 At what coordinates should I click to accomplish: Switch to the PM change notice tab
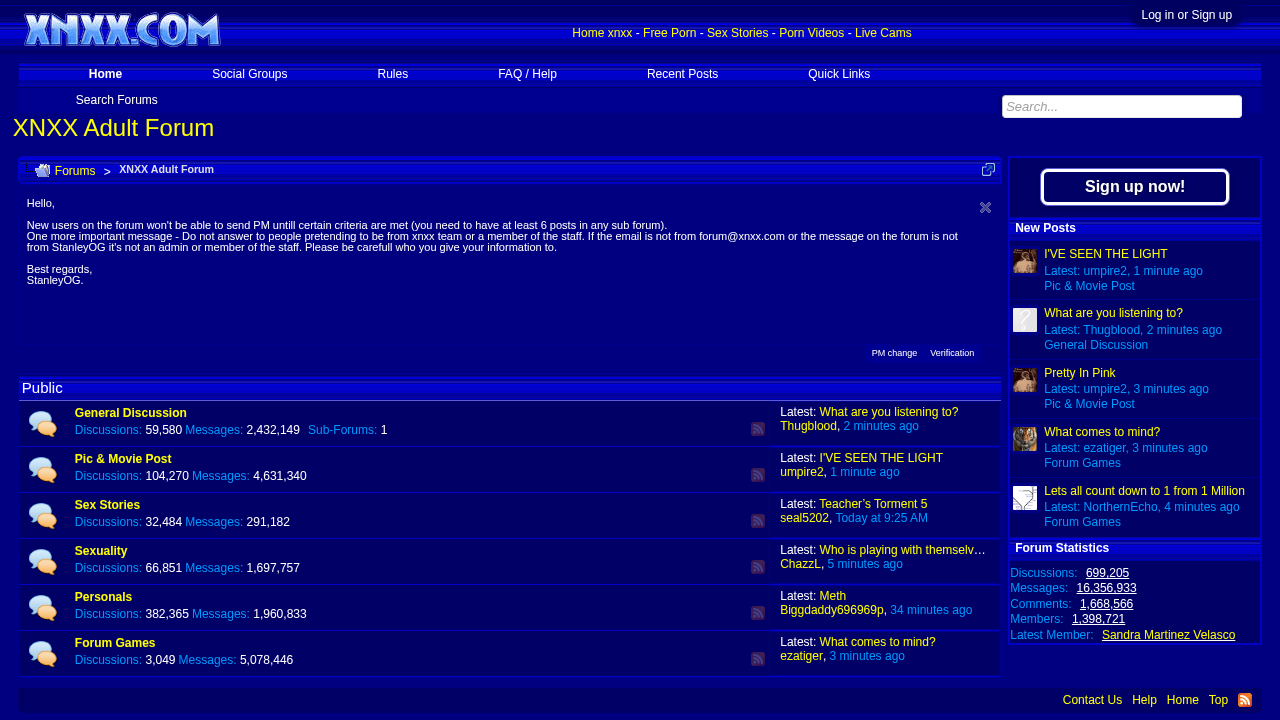pyautogui.click(x=894, y=353)
